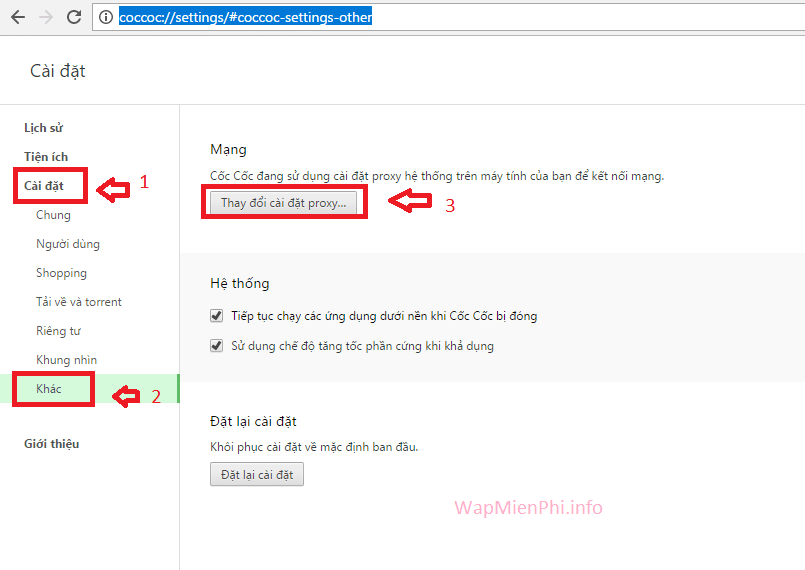
Task: Click the Đặt lại cài đặt section heading
Action: click(x=253, y=422)
